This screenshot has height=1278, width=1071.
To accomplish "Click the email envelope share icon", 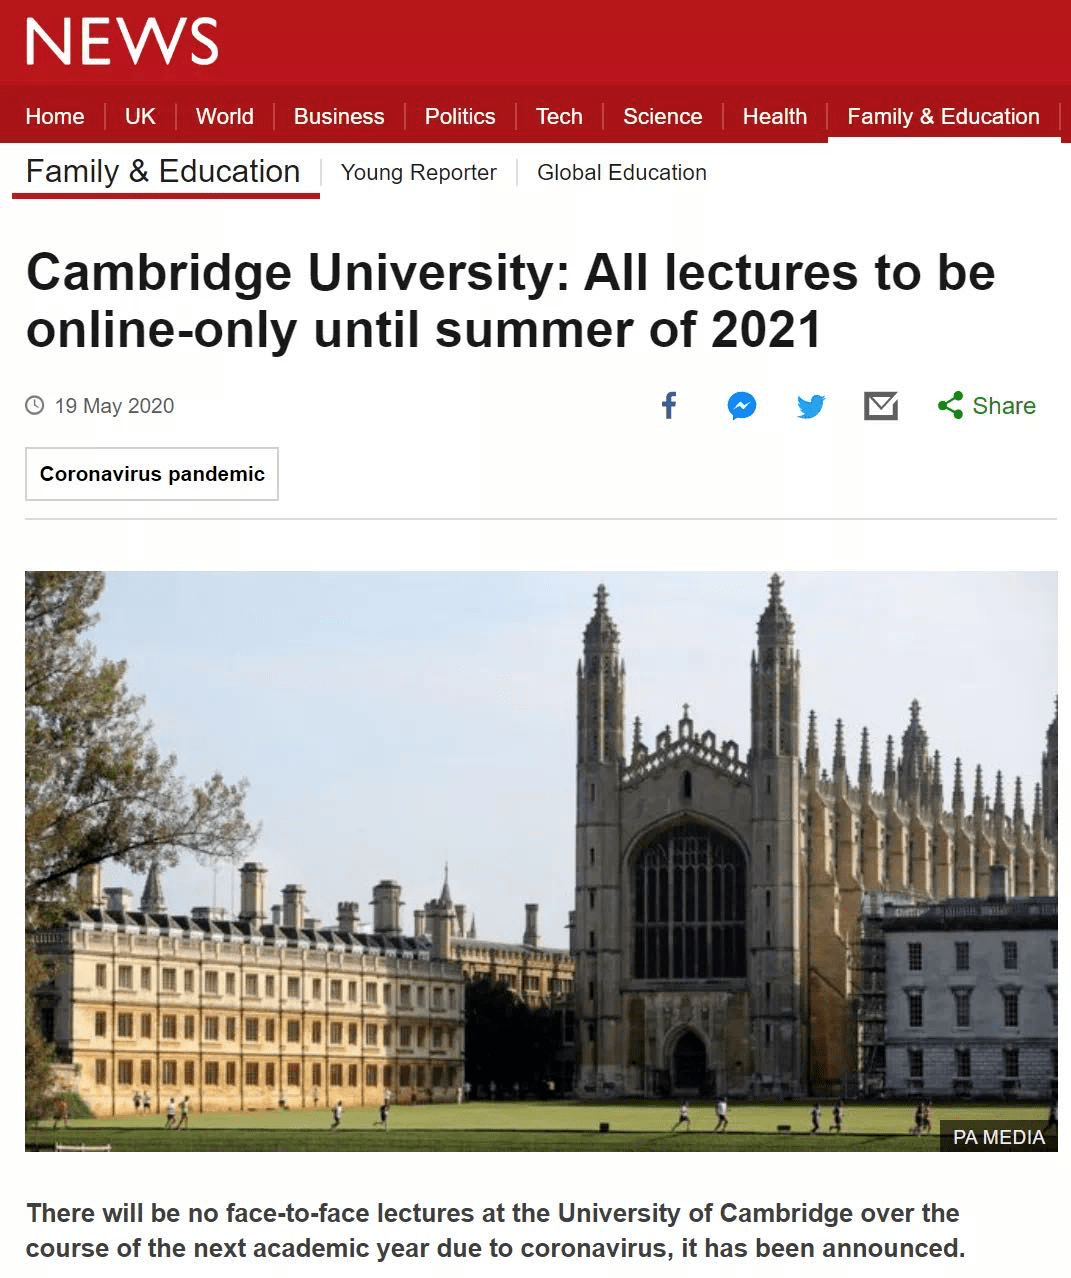I will 881,406.
